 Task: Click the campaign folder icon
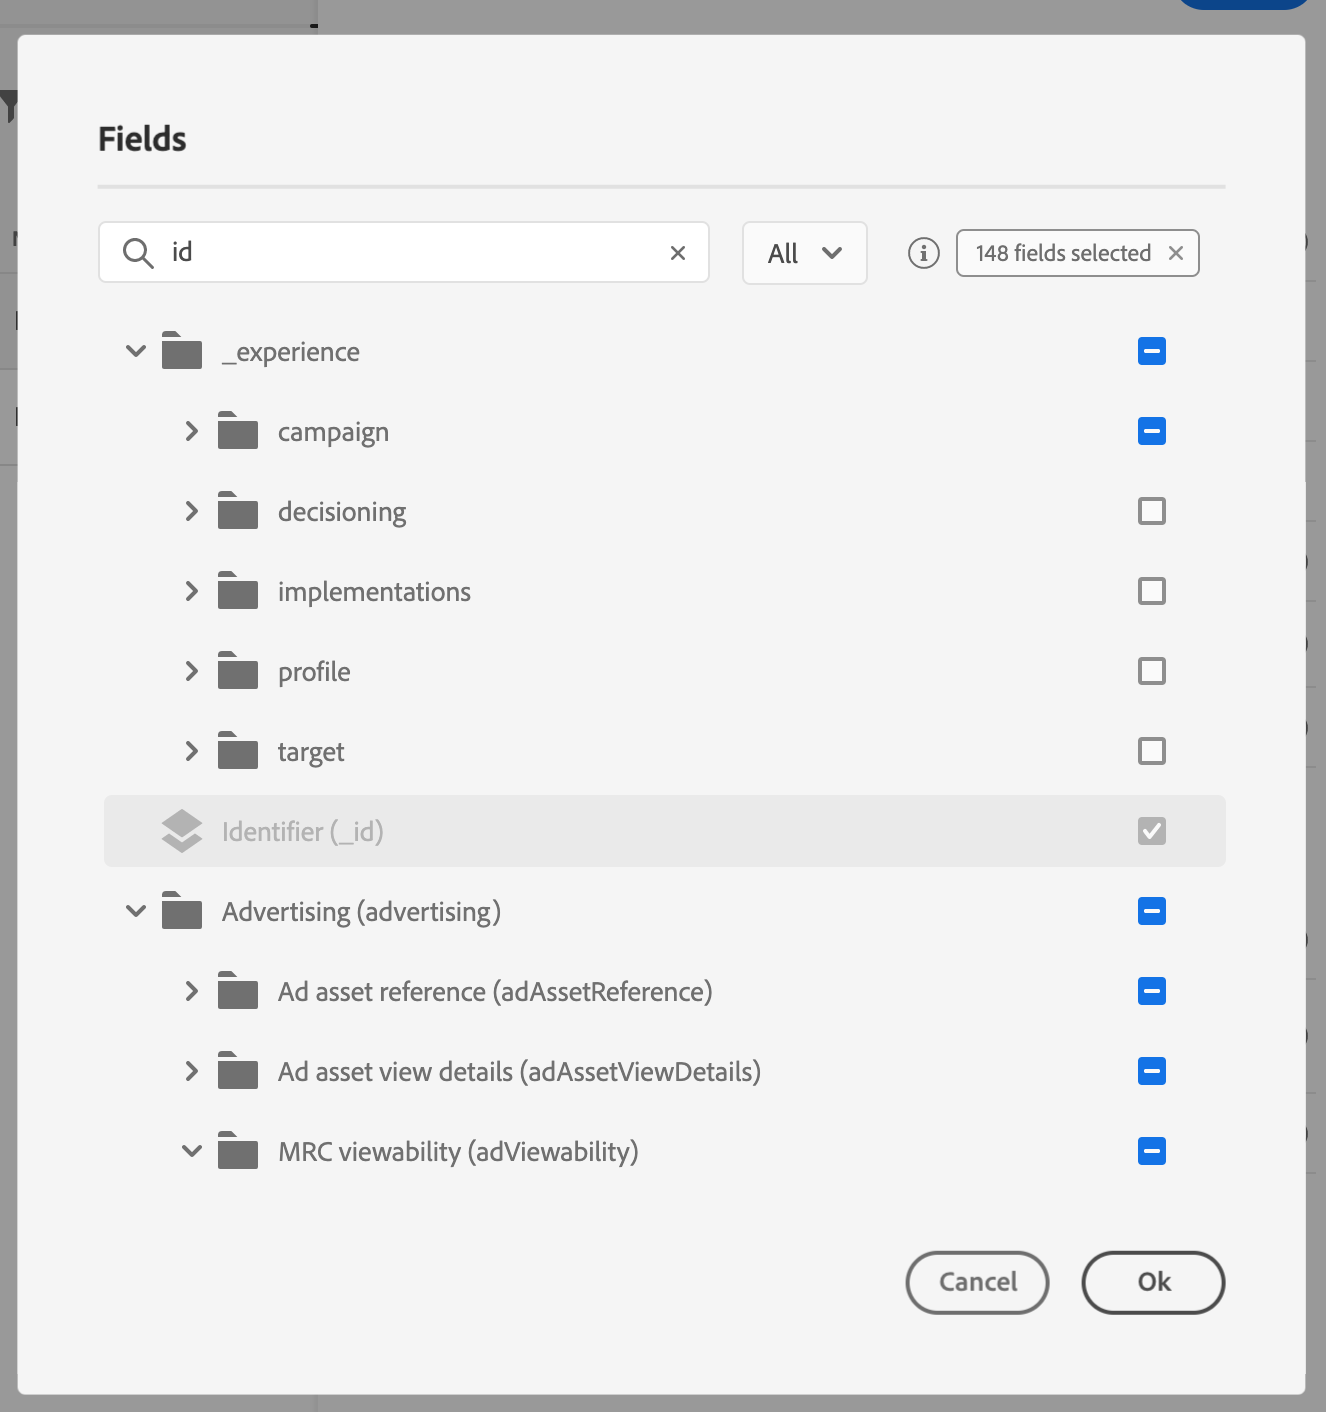tap(238, 431)
